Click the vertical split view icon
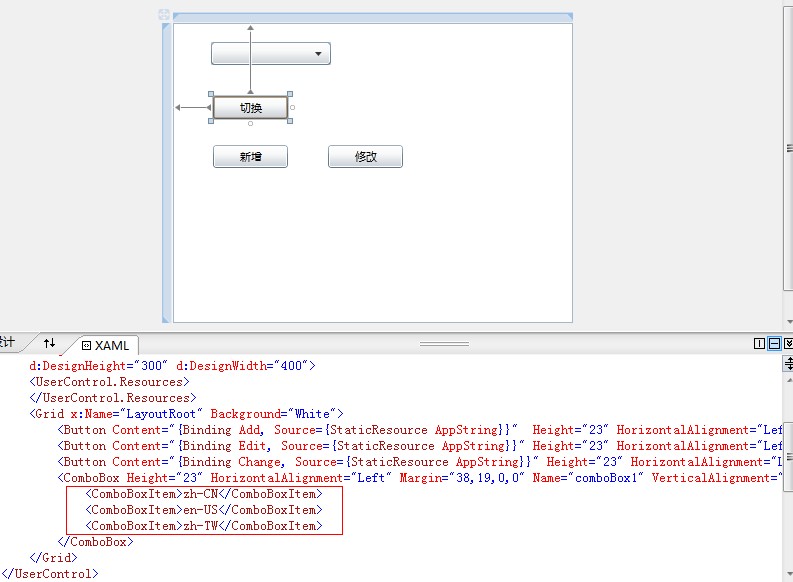The height and width of the screenshot is (582, 793). (760, 343)
